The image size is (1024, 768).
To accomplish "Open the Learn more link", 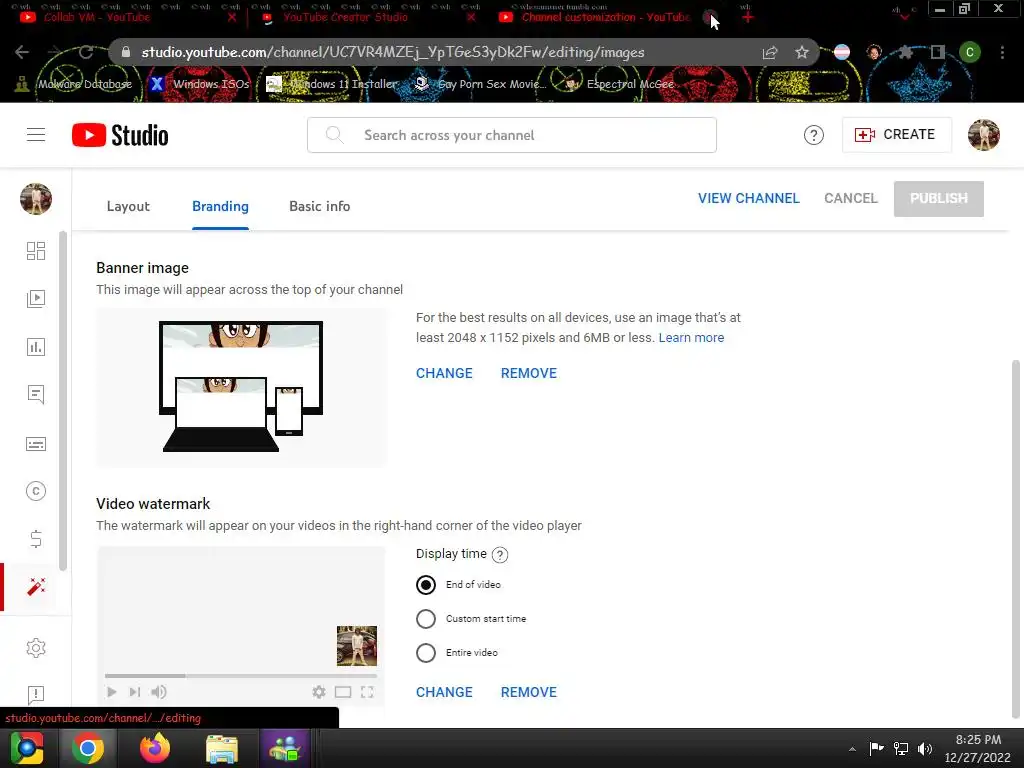I will [x=691, y=338].
